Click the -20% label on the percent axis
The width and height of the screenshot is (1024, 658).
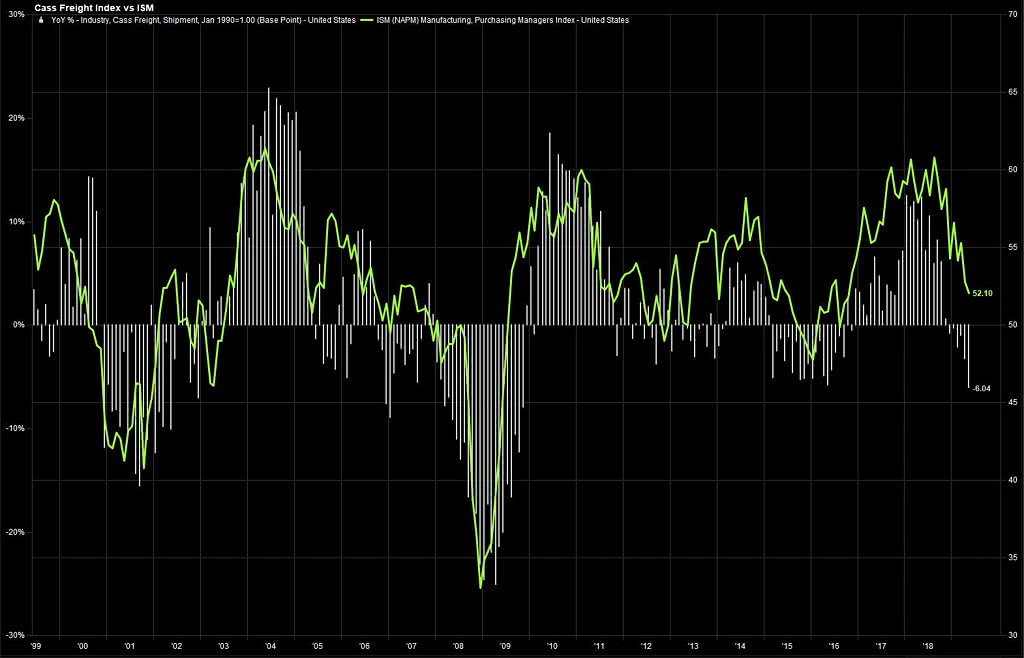(x=14, y=531)
